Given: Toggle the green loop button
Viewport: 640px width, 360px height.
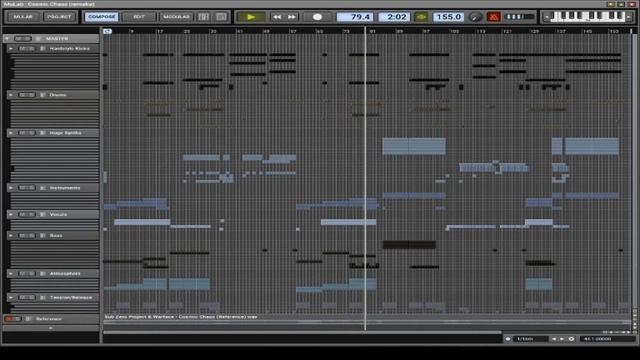Looking at the screenshot, I should coord(421,17).
